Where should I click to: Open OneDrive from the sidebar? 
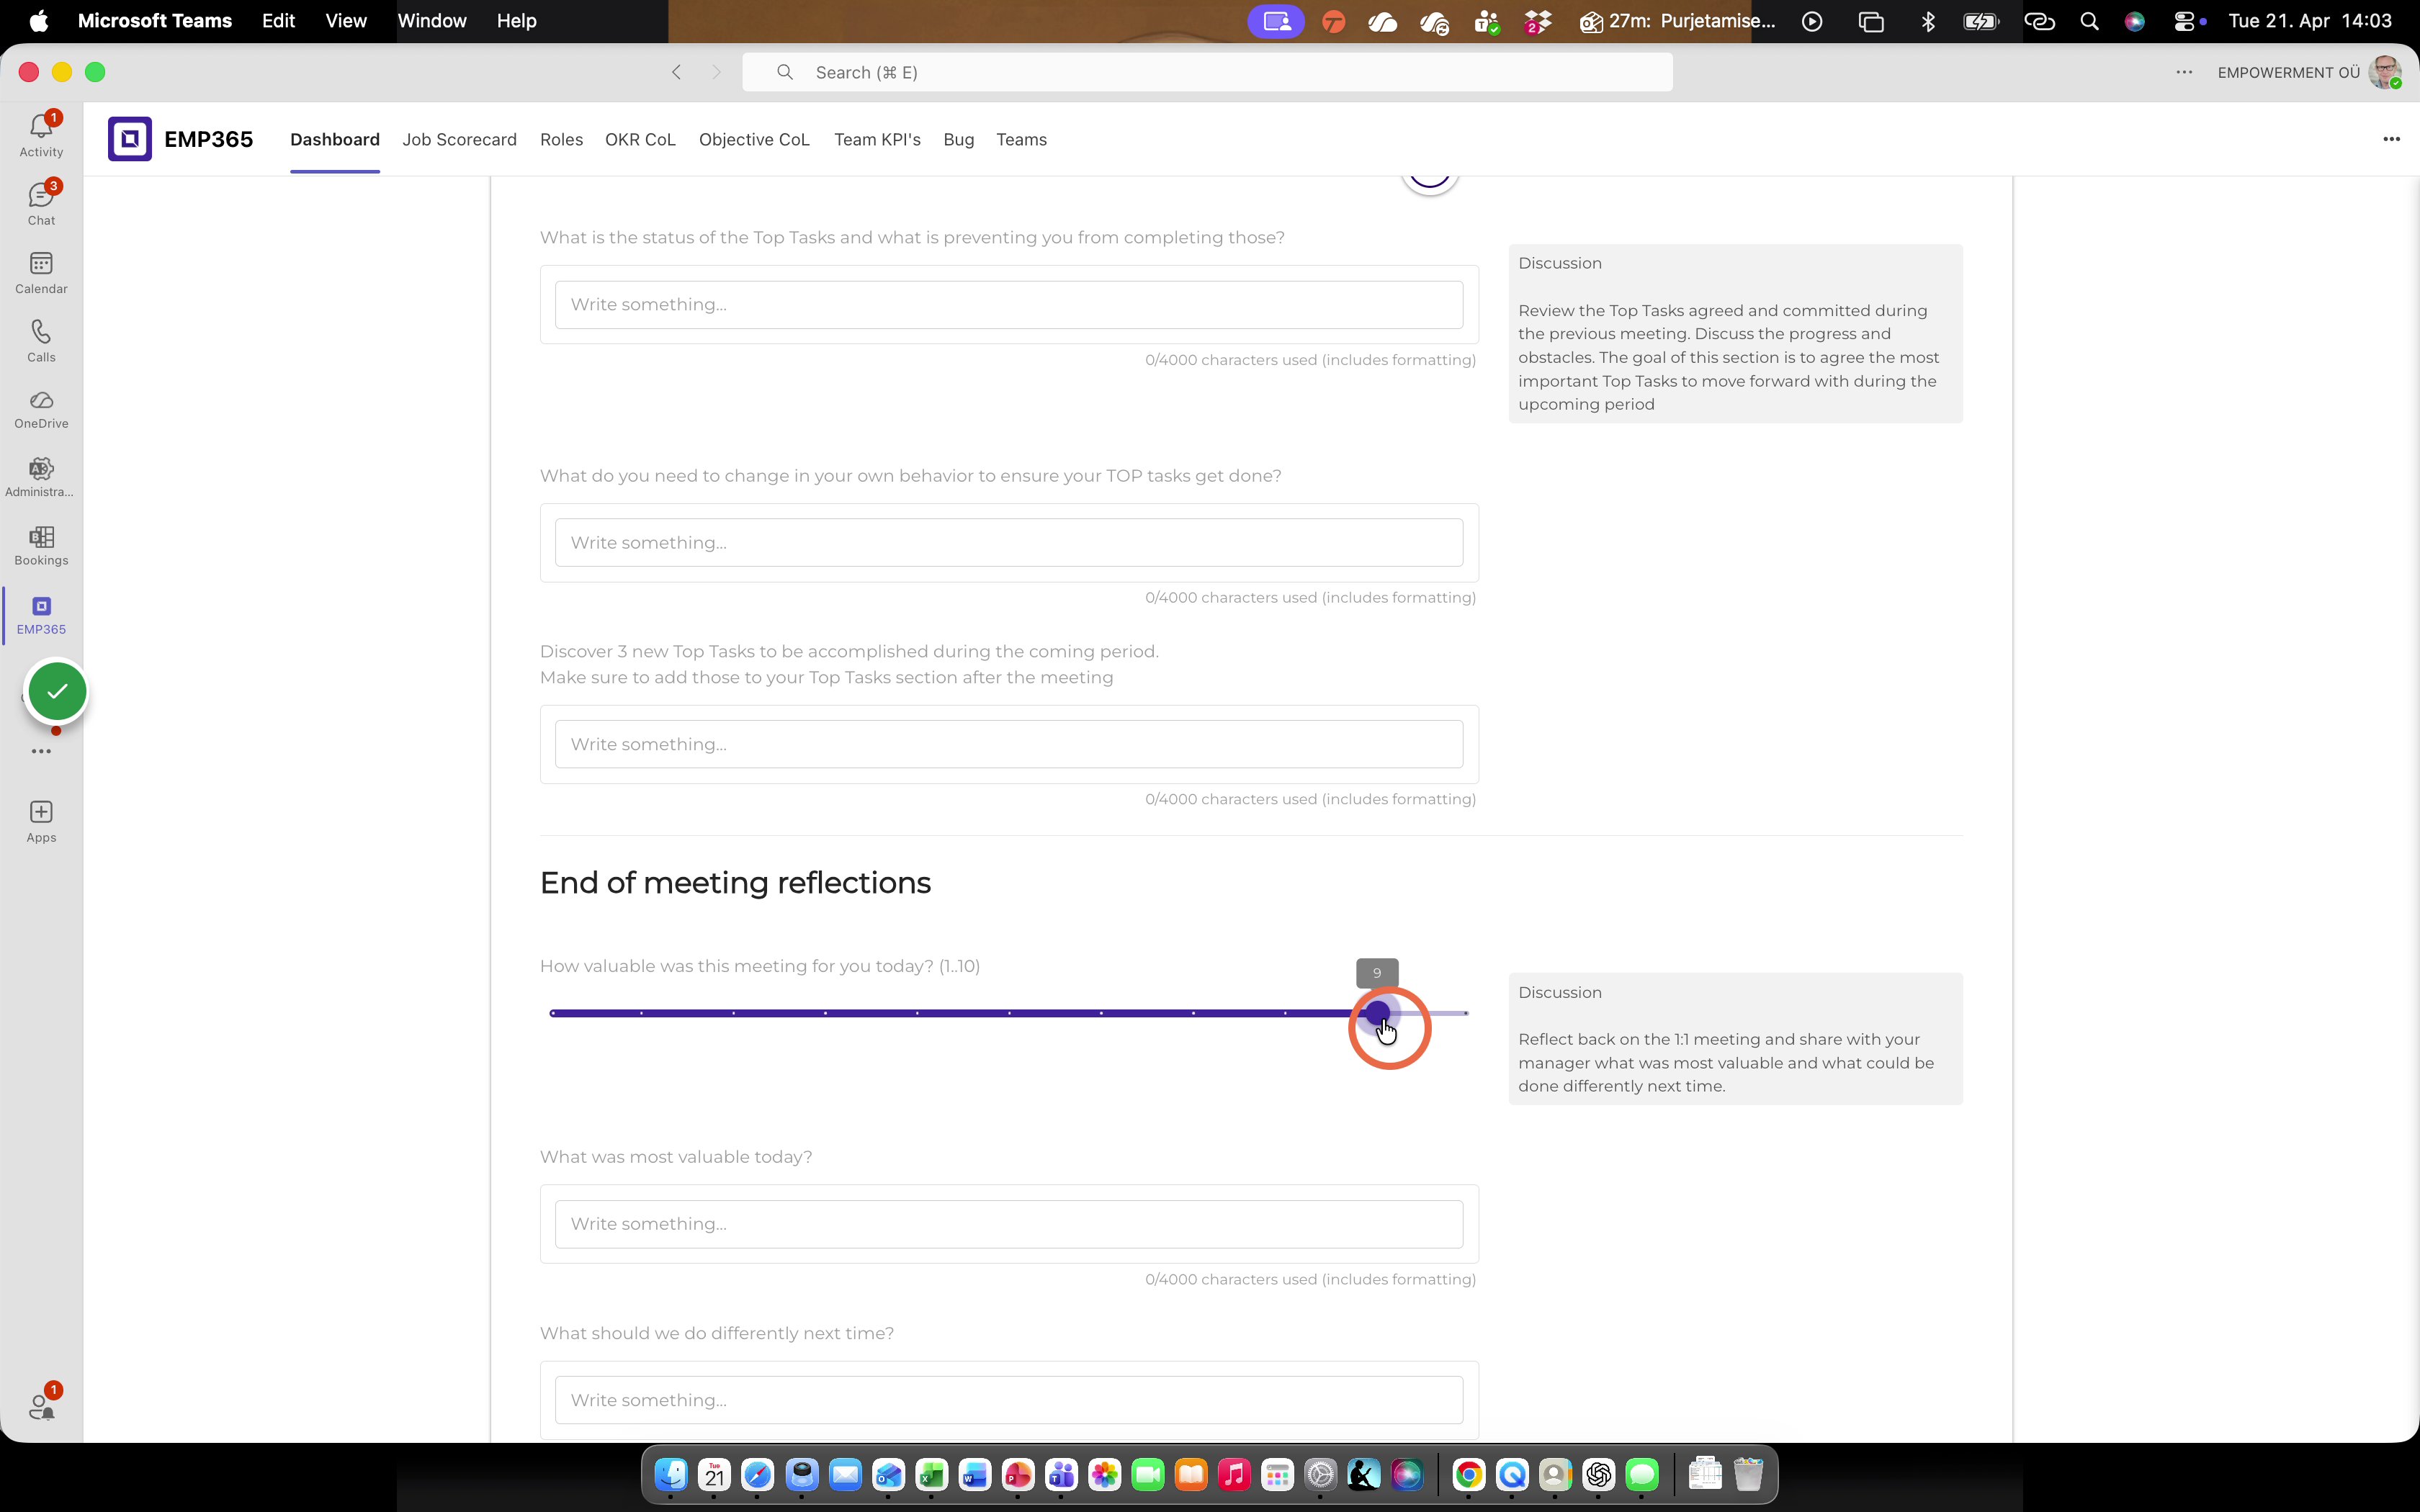click(41, 409)
